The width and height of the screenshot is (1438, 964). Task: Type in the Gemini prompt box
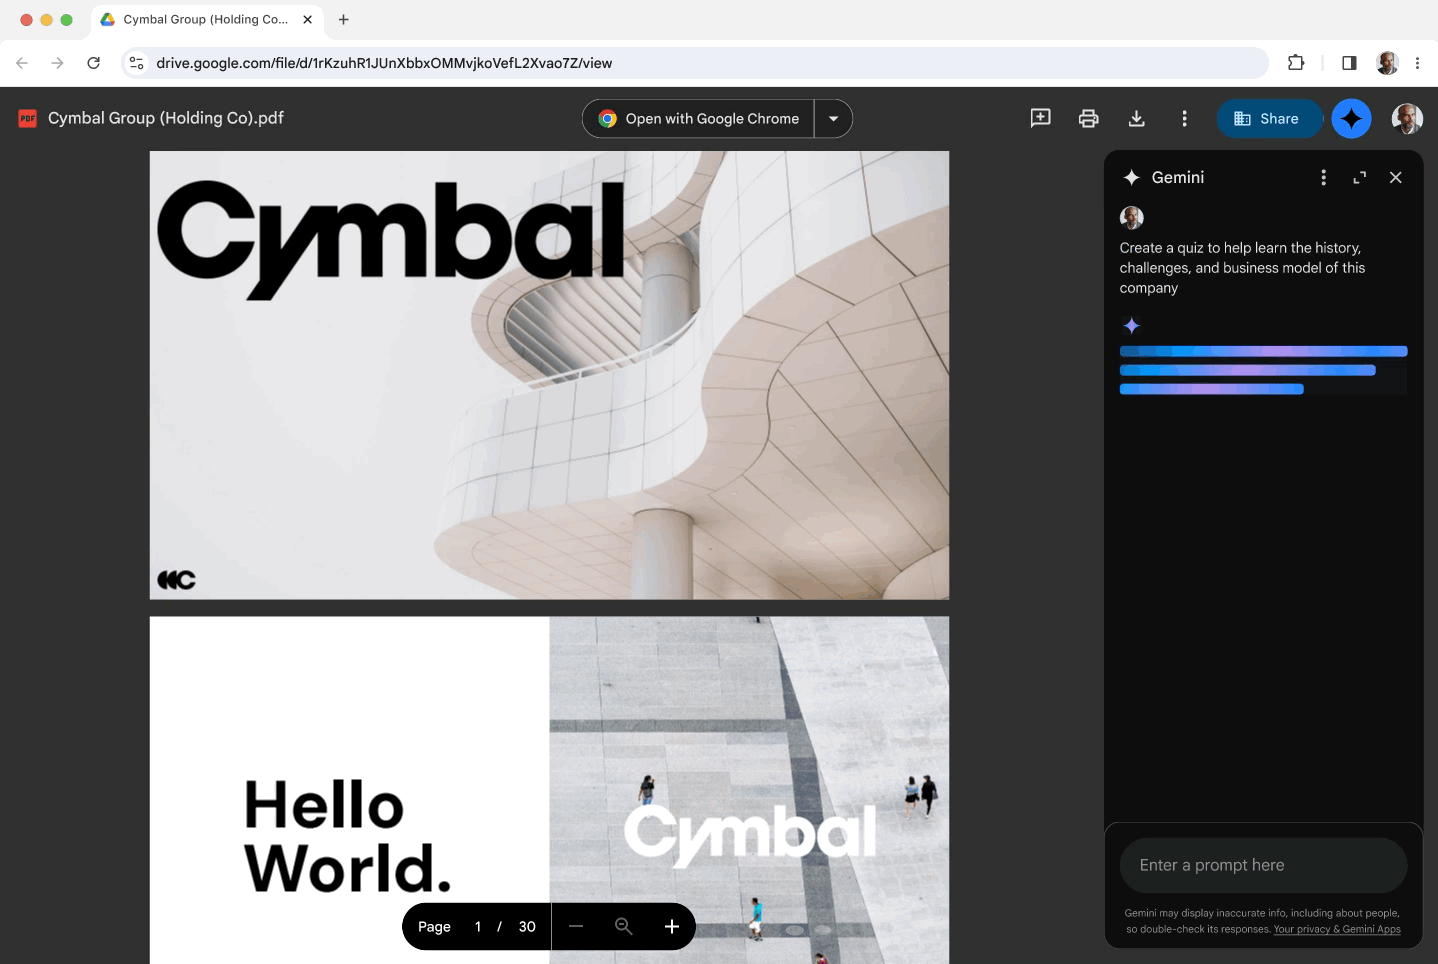pos(1262,864)
